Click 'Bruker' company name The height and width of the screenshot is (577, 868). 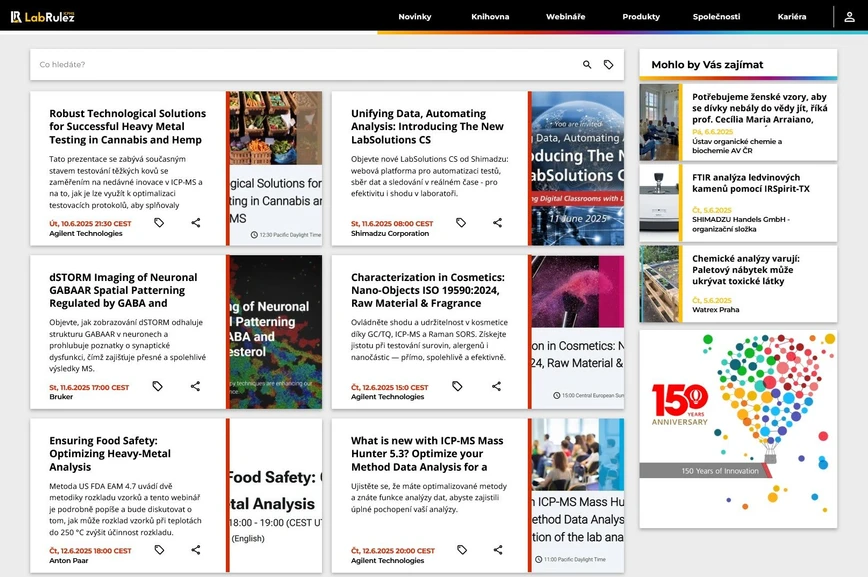click(61, 397)
